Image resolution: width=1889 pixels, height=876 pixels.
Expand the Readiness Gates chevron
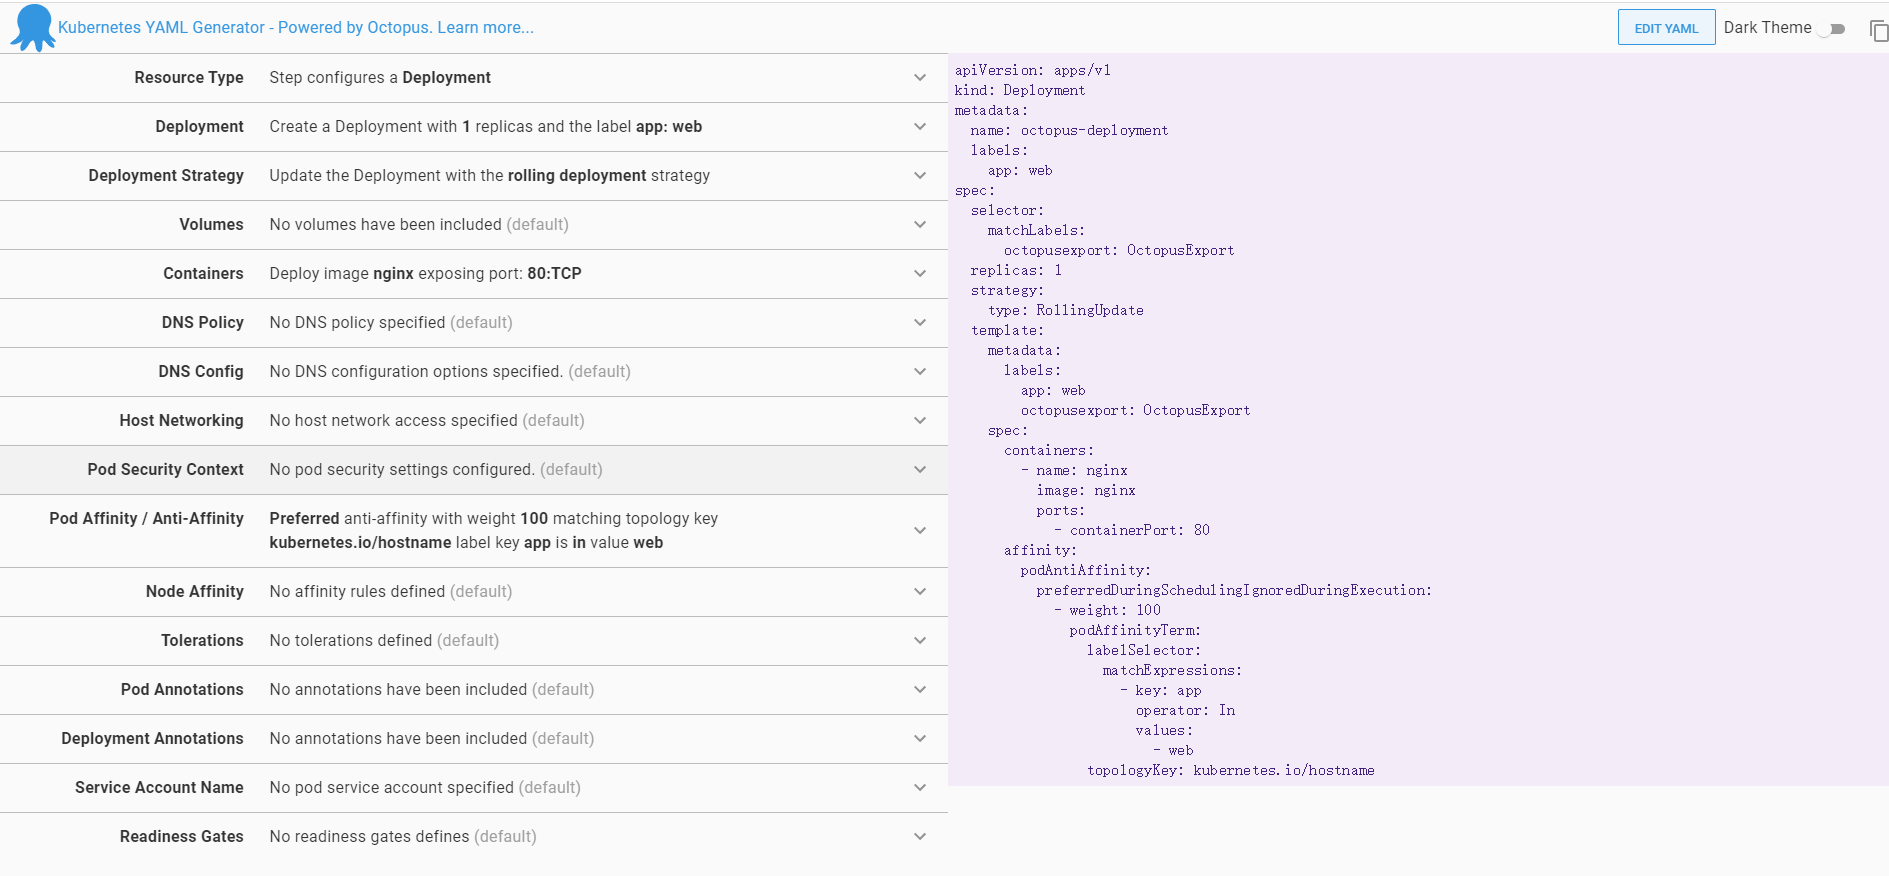click(920, 837)
